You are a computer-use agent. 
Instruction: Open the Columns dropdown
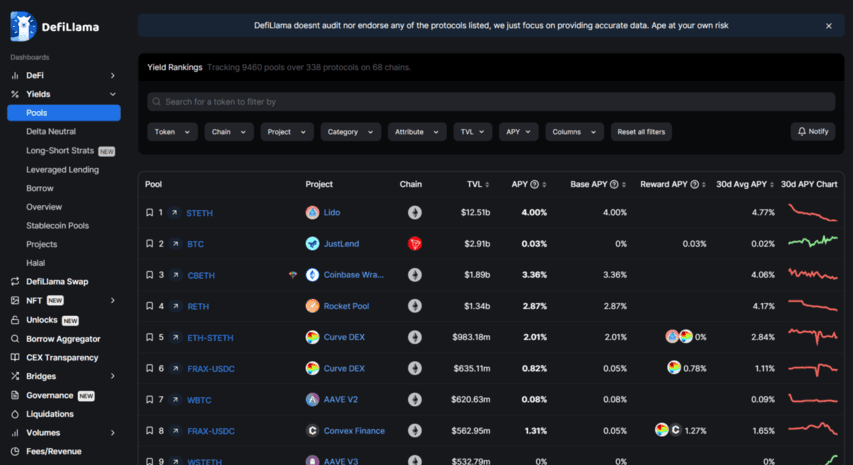pos(574,132)
